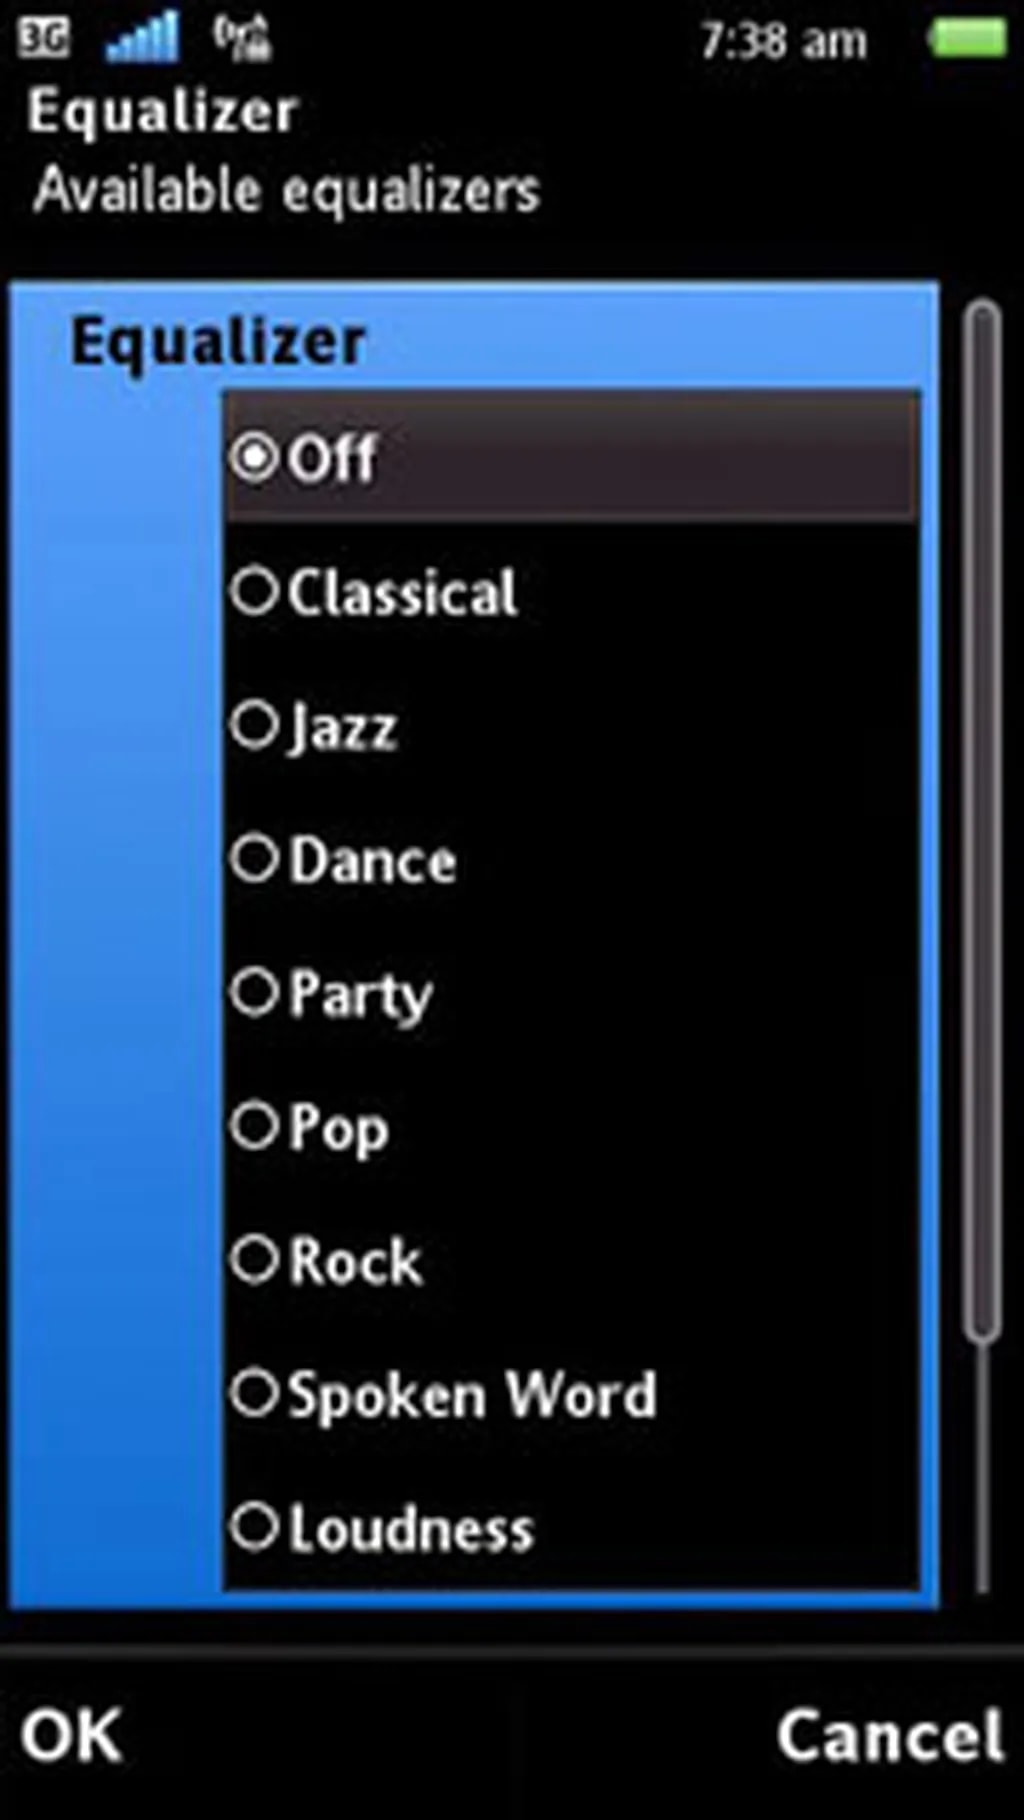Enable the Dance equalizer preset
Screen dimensions: 1024x1820
[x=254, y=858]
